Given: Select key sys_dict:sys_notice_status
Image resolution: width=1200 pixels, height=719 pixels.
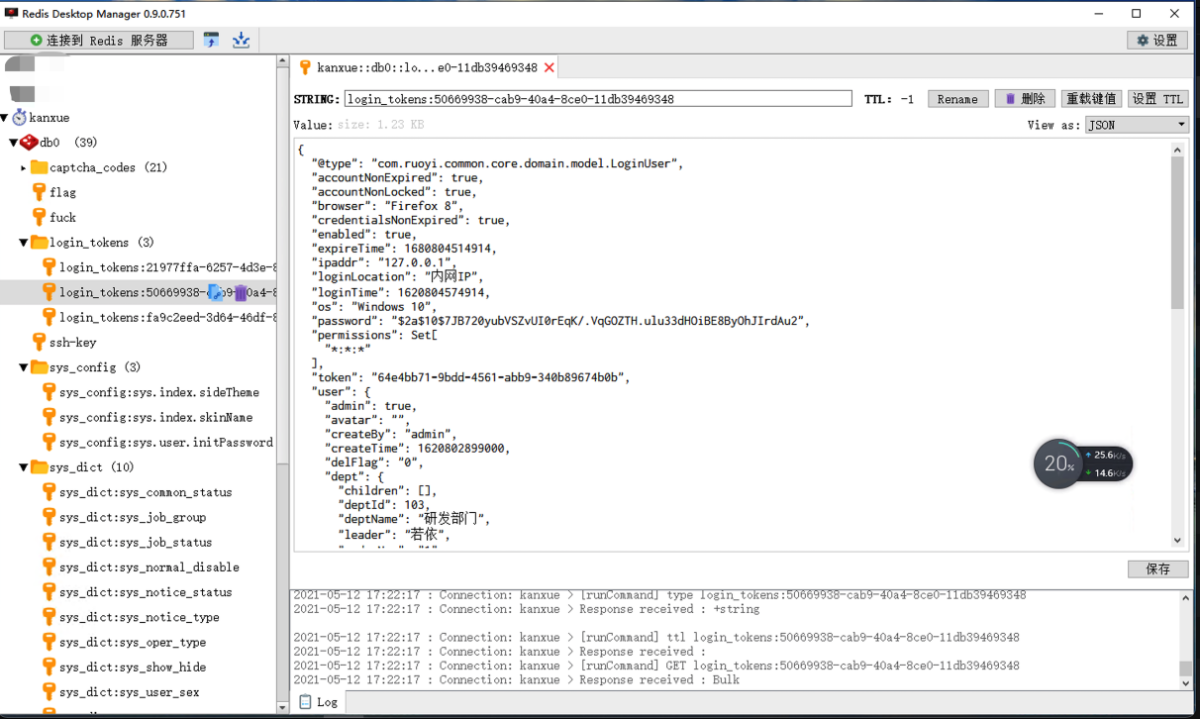Looking at the screenshot, I should click(x=145, y=592).
